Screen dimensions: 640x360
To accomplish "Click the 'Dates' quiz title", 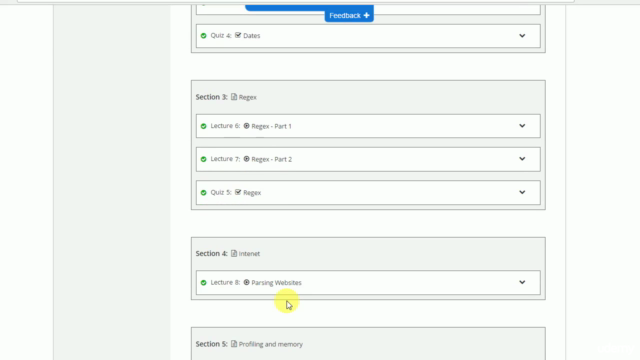I will [x=251, y=36].
